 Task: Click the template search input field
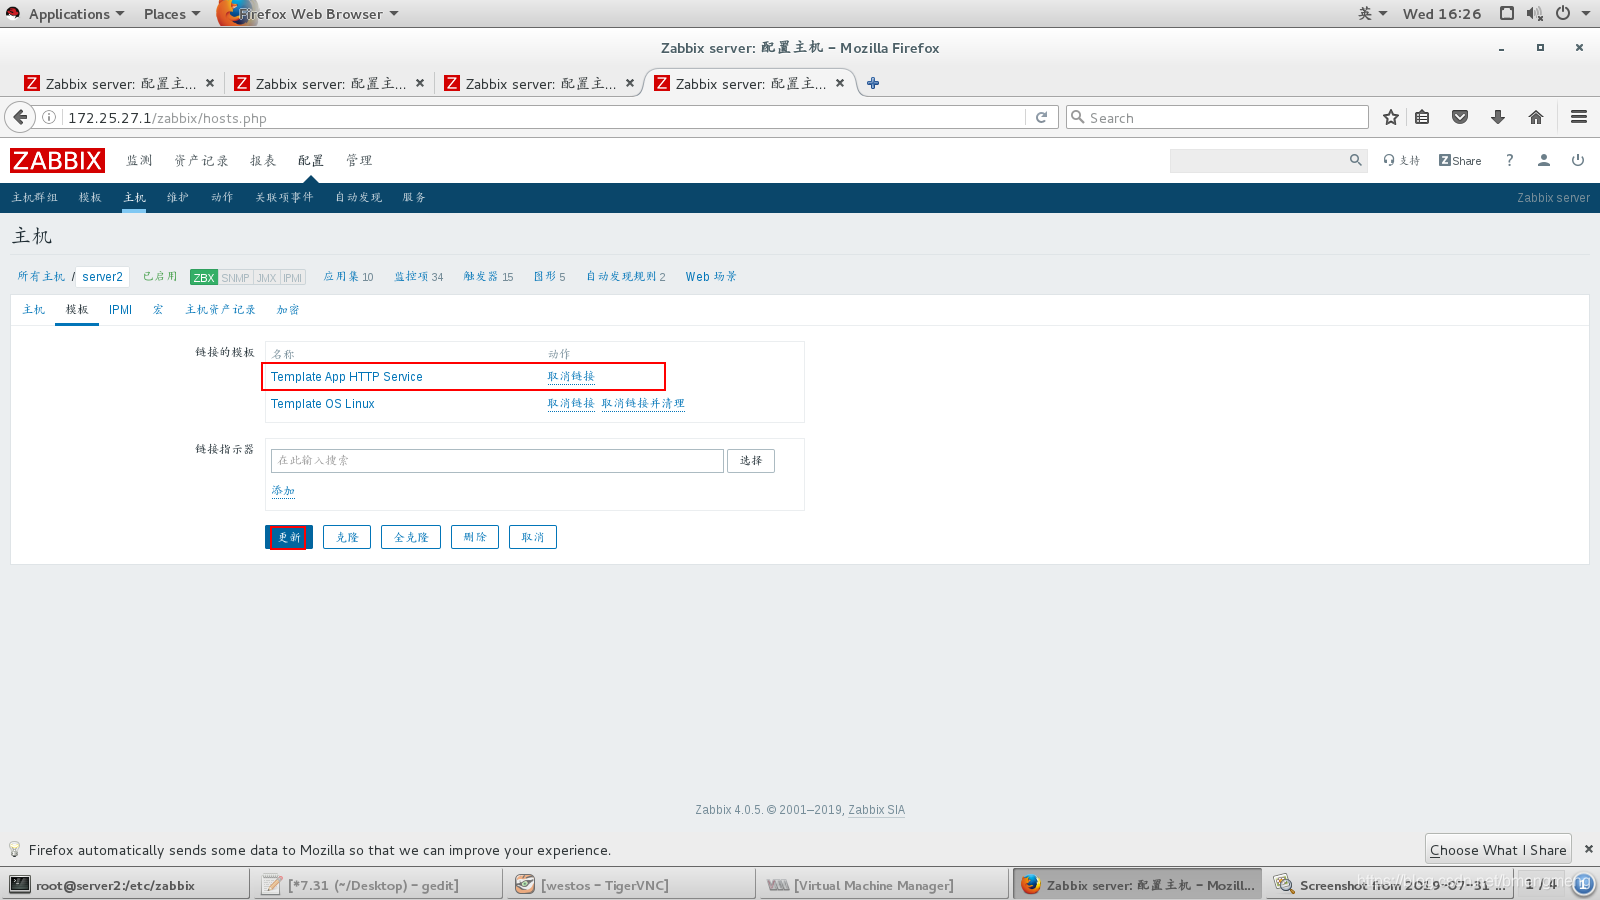pyautogui.click(x=497, y=461)
